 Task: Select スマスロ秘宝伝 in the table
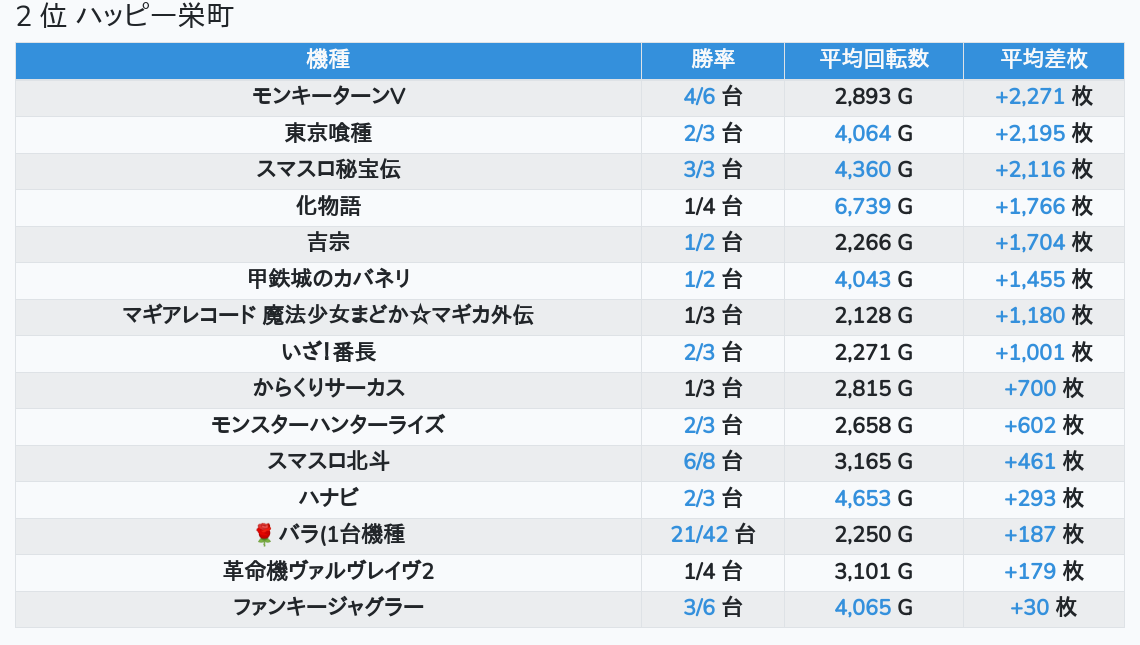click(x=328, y=170)
